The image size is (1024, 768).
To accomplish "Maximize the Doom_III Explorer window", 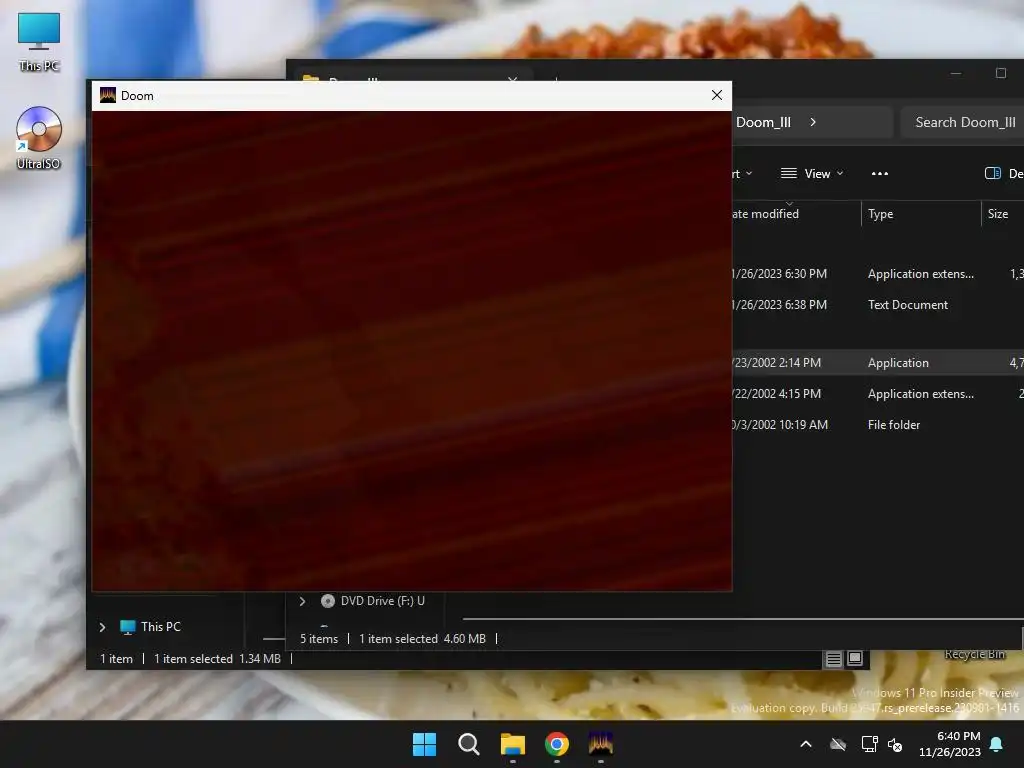I will (x=1000, y=73).
